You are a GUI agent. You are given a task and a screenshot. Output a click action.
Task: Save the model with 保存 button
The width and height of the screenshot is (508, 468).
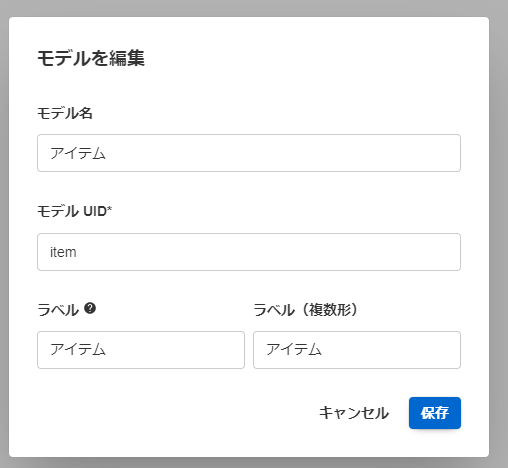coord(435,413)
